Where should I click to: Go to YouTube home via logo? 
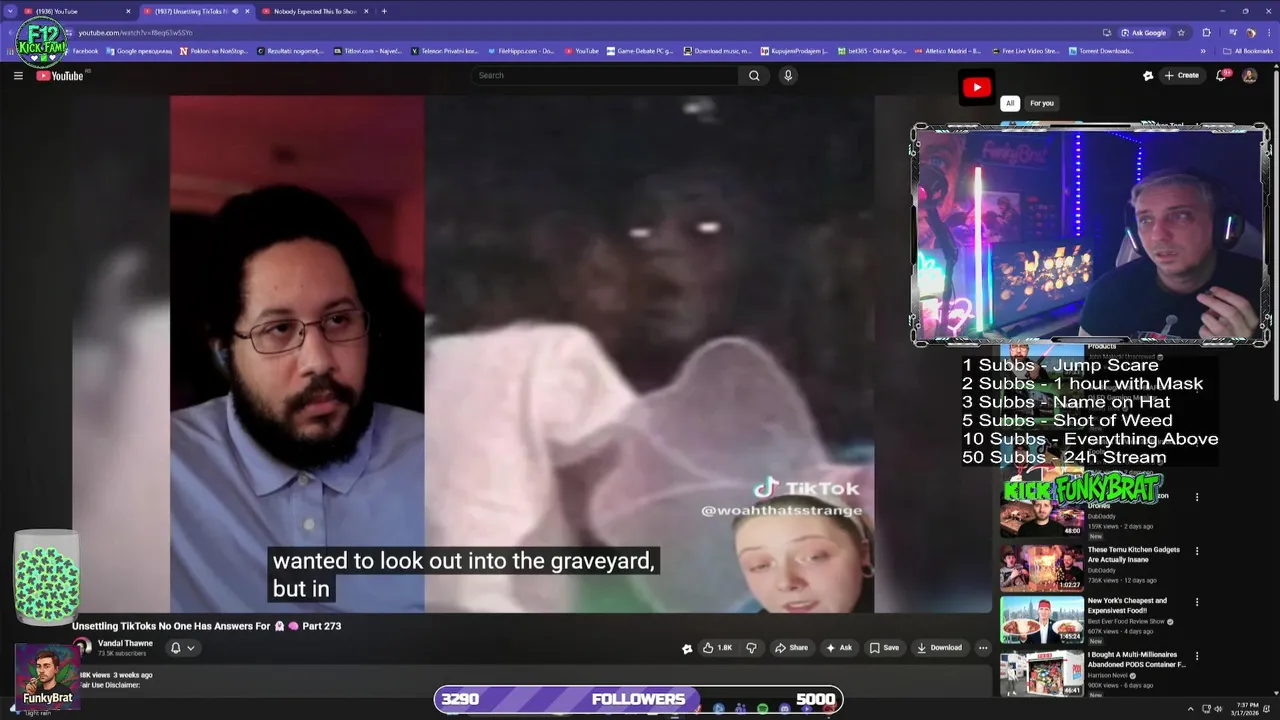click(61, 75)
